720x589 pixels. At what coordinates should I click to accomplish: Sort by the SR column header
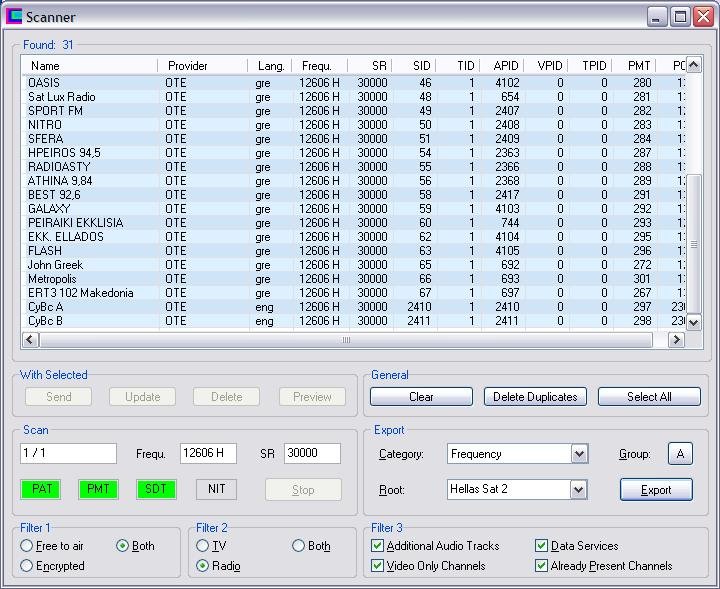click(x=370, y=66)
